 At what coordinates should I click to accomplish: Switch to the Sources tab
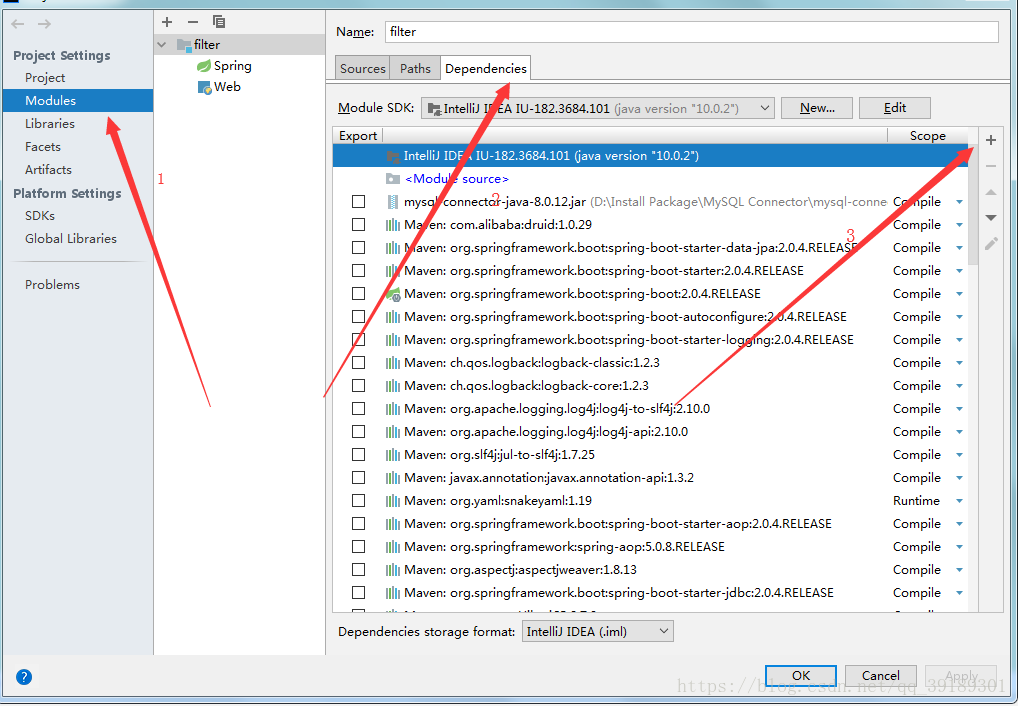click(362, 68)
